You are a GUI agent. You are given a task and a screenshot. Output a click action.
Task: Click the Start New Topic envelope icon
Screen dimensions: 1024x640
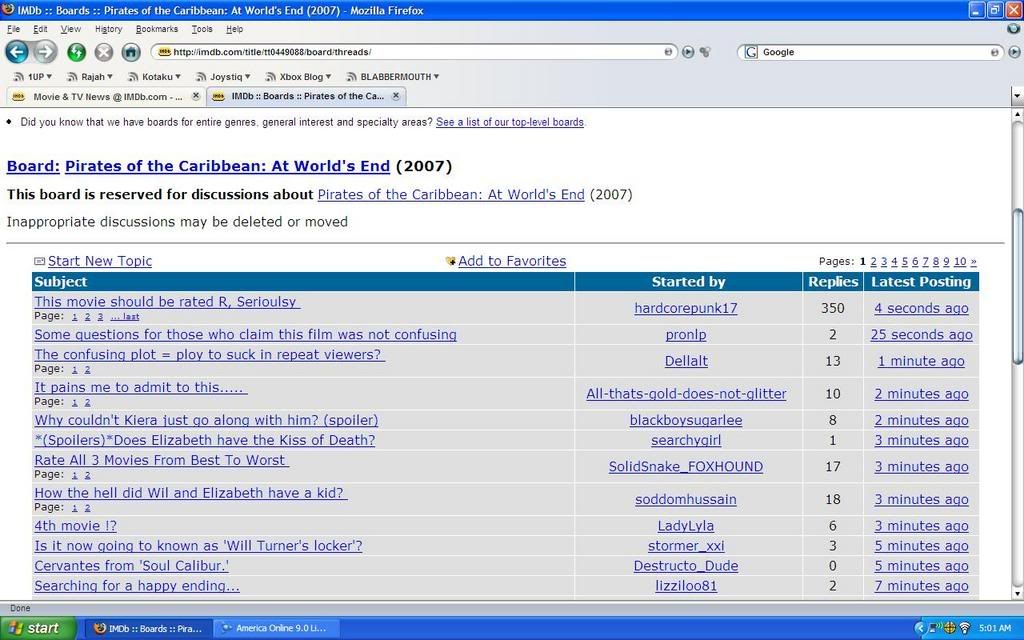click(39, 261)
